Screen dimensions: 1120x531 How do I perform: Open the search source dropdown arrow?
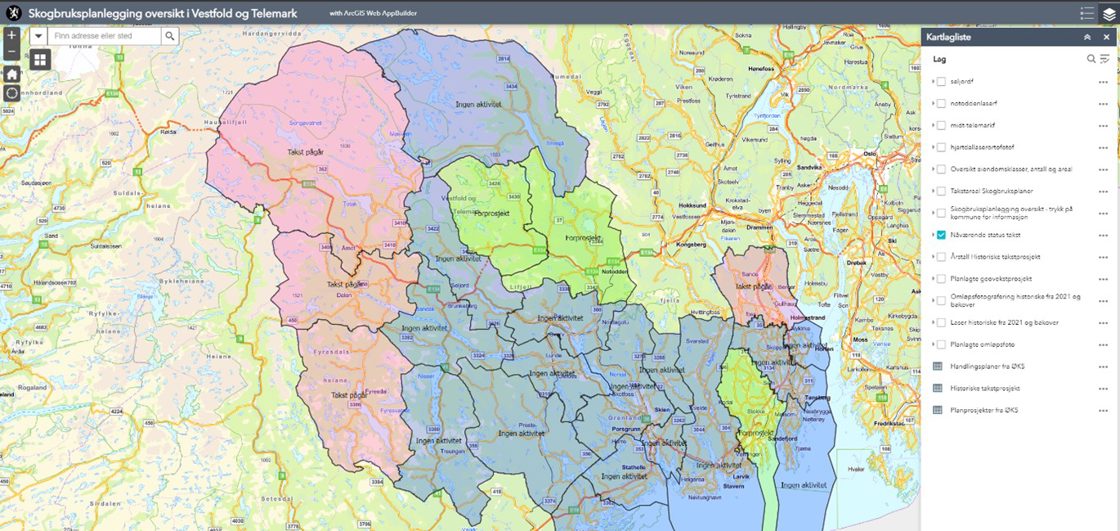(38, 36)
